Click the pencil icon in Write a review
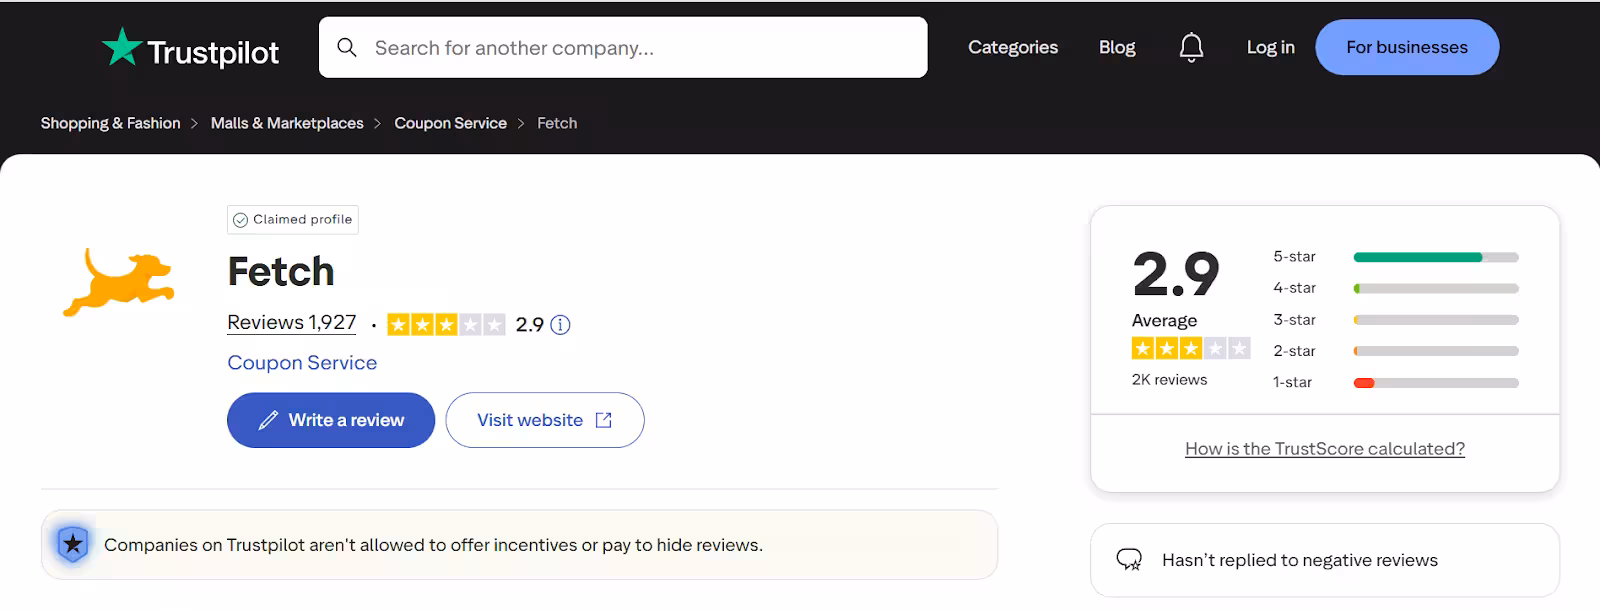This screenshot has height=610, width=1600. coord(268,420)
